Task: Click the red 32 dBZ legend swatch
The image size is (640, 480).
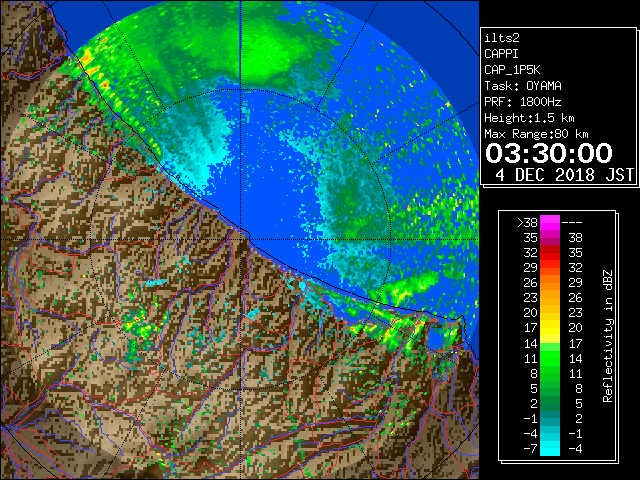Action: [x=550, y=253]
